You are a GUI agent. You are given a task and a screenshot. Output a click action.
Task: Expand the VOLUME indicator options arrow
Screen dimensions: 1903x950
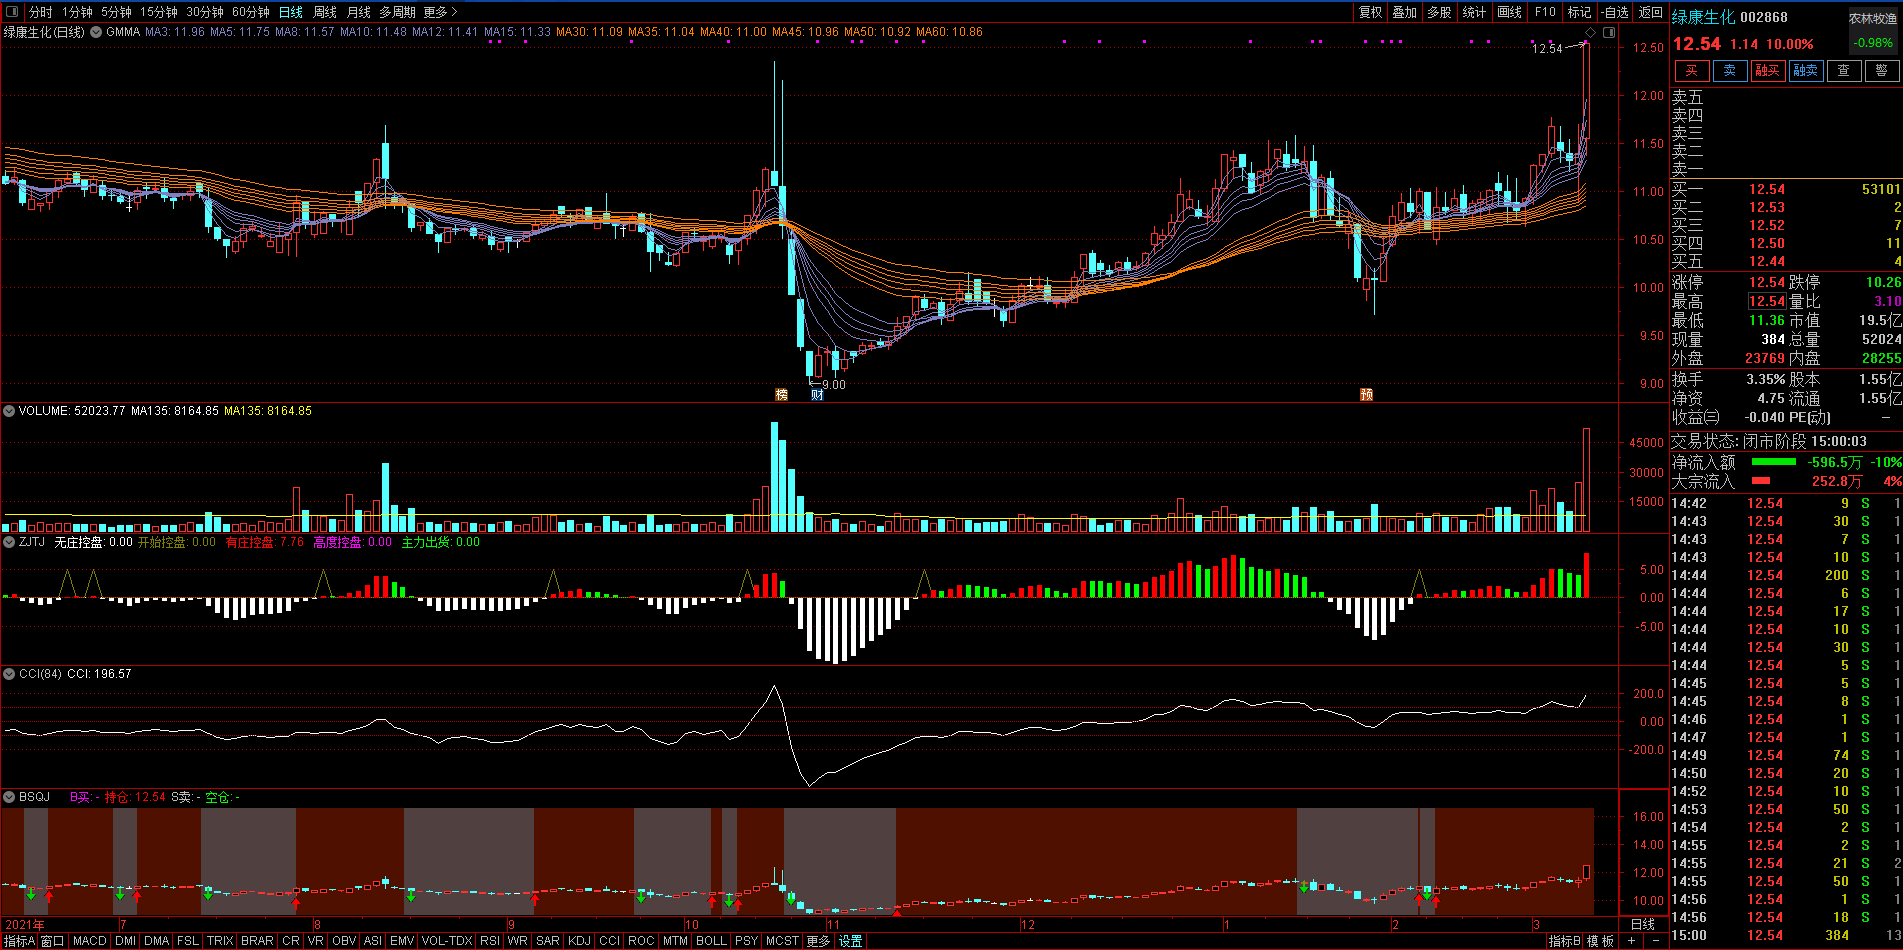9,411
